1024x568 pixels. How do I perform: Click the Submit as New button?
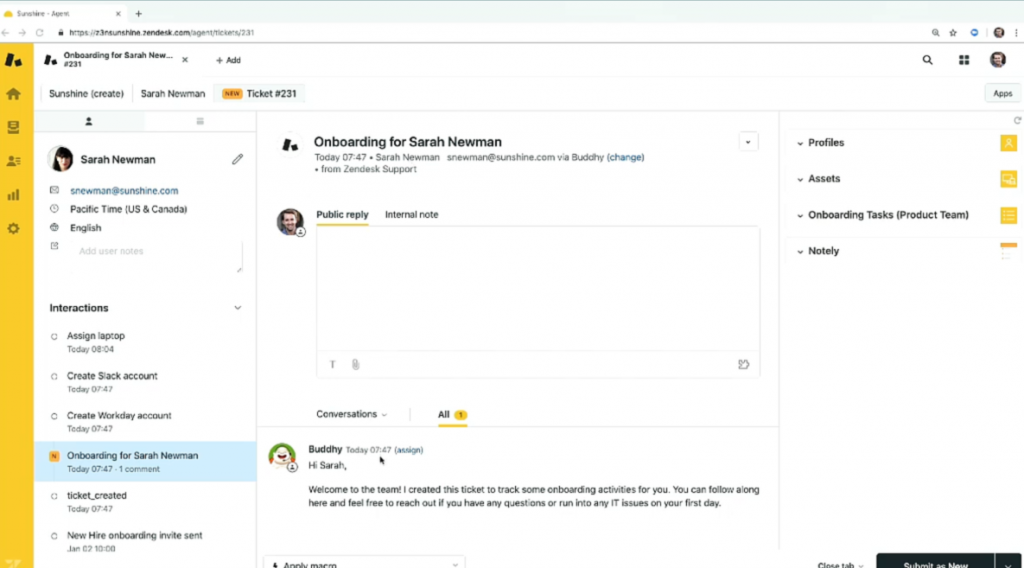pos(935,563)
